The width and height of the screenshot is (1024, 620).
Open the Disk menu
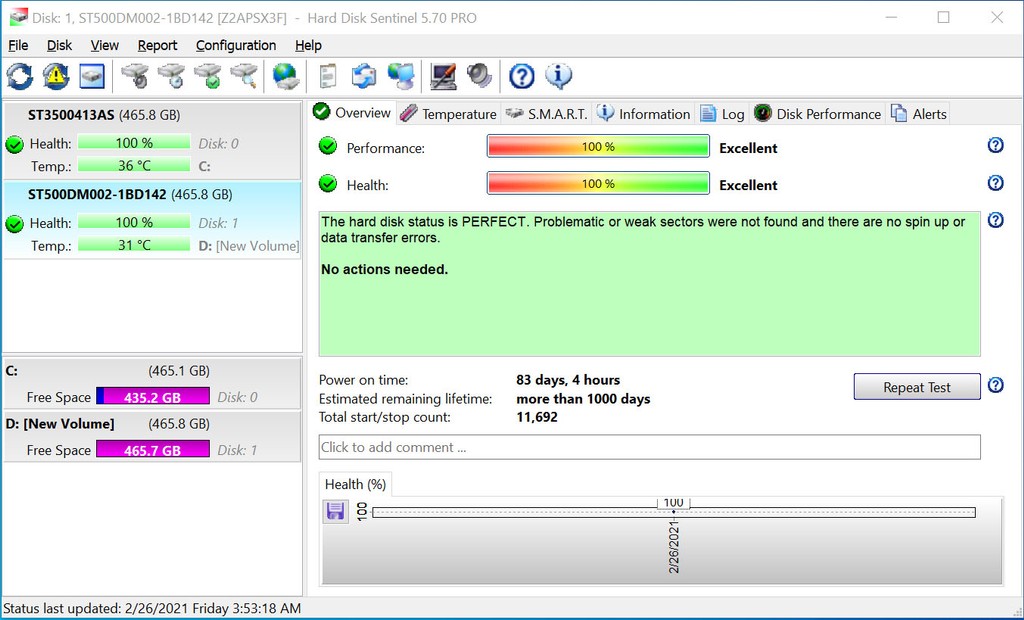(59, 45)
